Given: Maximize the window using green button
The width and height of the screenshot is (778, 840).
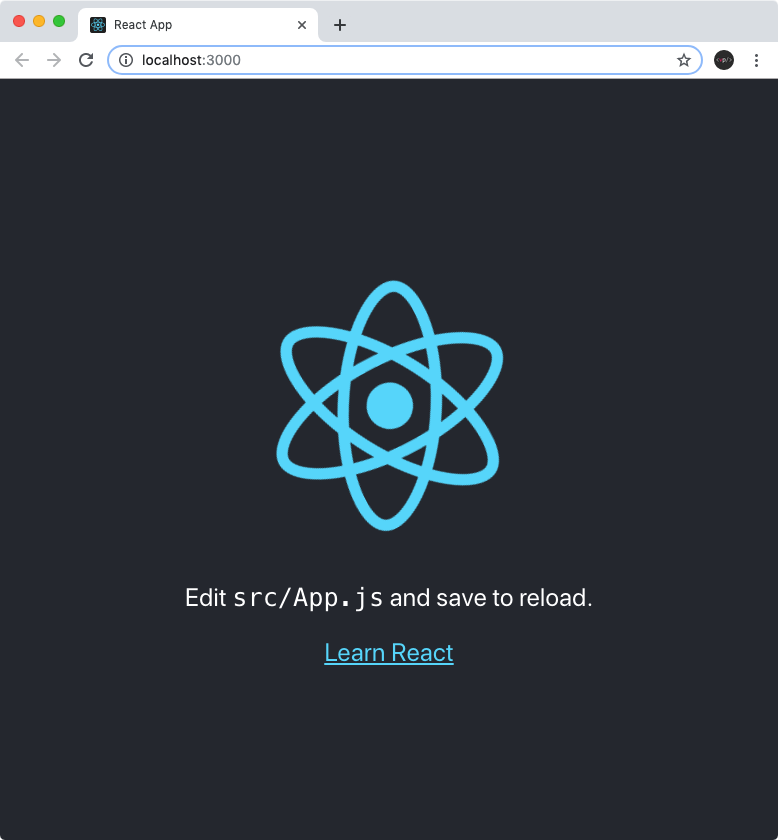Looking at the screenshot, I should pos(59,21).
